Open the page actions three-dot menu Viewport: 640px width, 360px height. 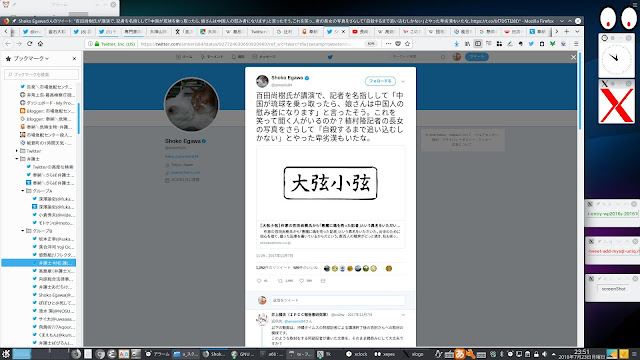pyautogui.click(x=388, y=44)
